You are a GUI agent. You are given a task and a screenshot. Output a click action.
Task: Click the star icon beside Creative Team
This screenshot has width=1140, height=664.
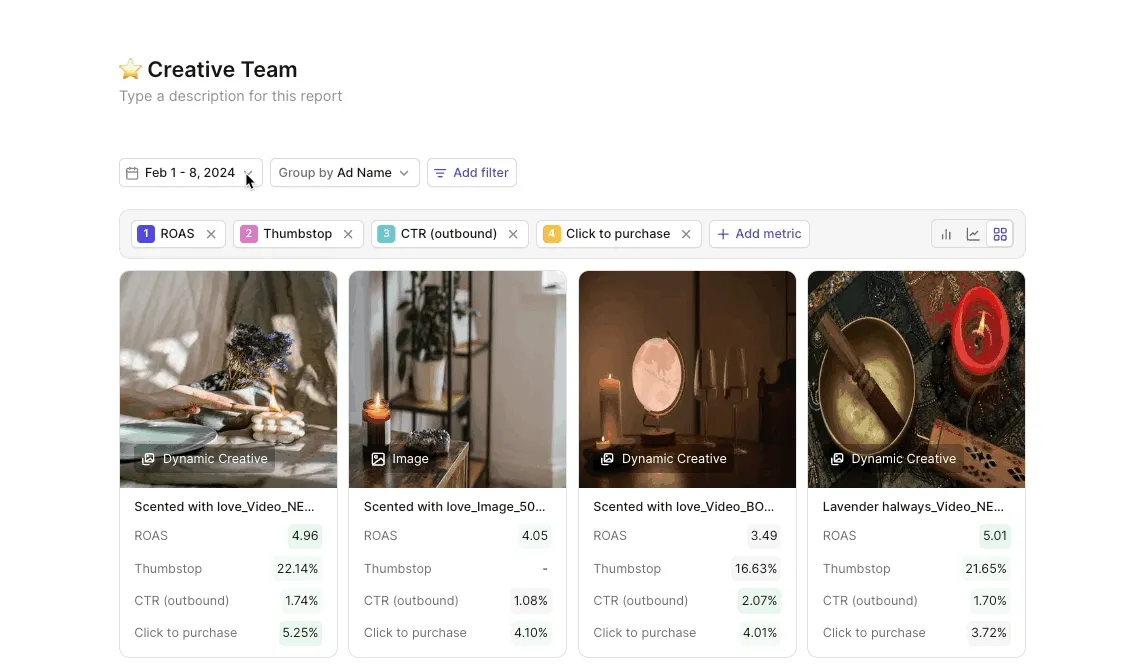coord(130,69)
